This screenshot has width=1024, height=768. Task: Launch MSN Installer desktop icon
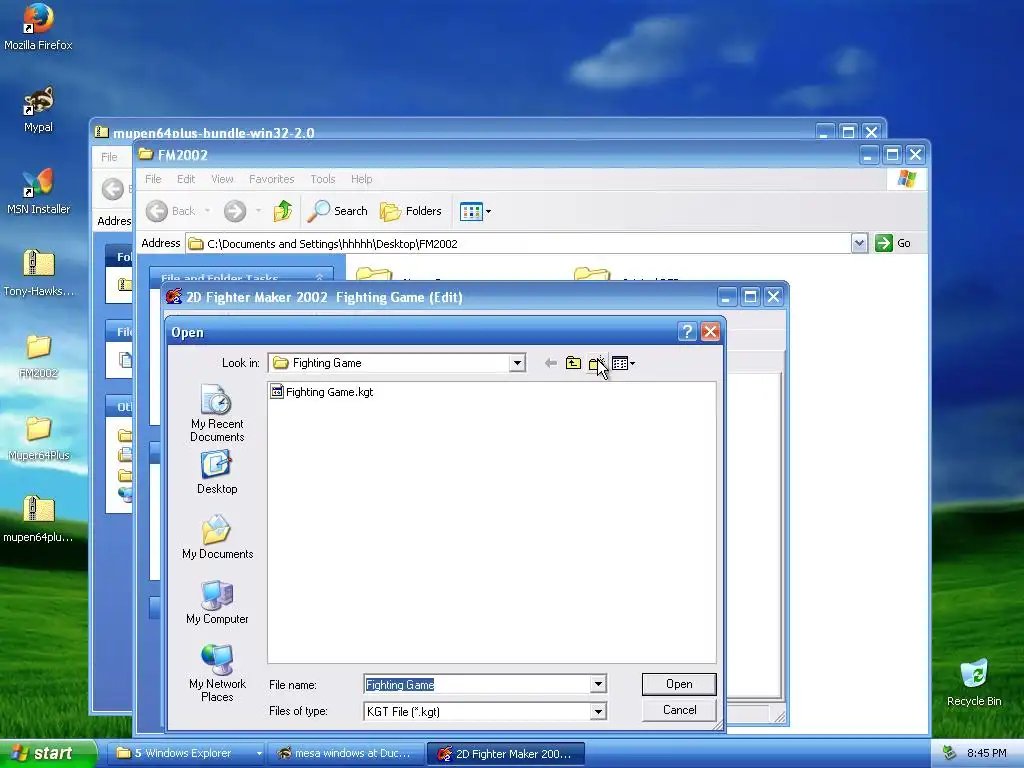pyautogui.click(x=38, y=192)
